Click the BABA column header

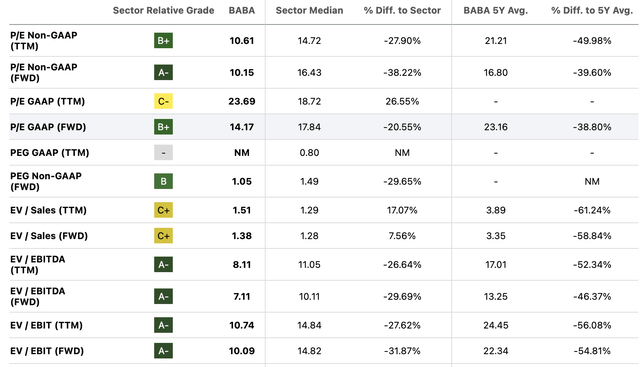click(x=242, y=11)
